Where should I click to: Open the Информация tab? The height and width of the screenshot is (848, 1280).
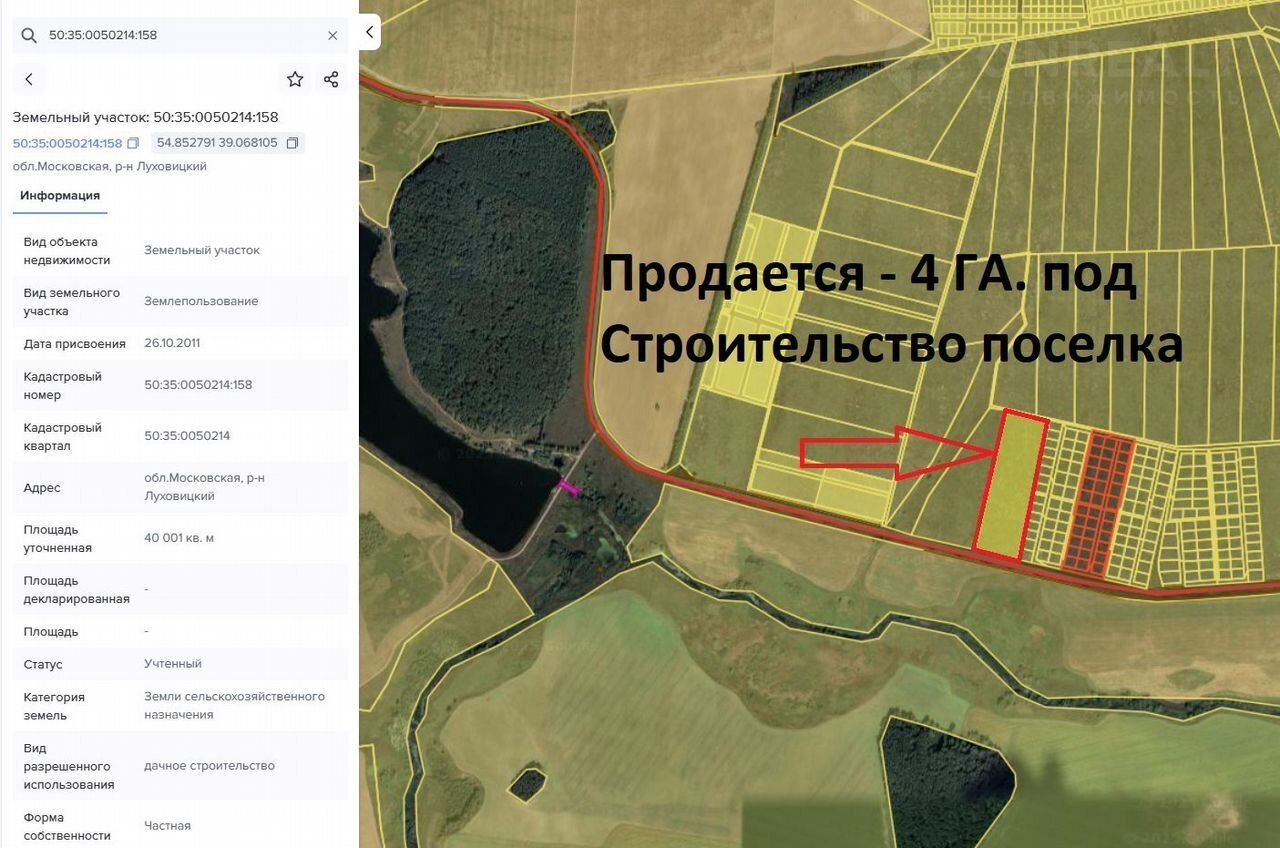tap(60, 195)
